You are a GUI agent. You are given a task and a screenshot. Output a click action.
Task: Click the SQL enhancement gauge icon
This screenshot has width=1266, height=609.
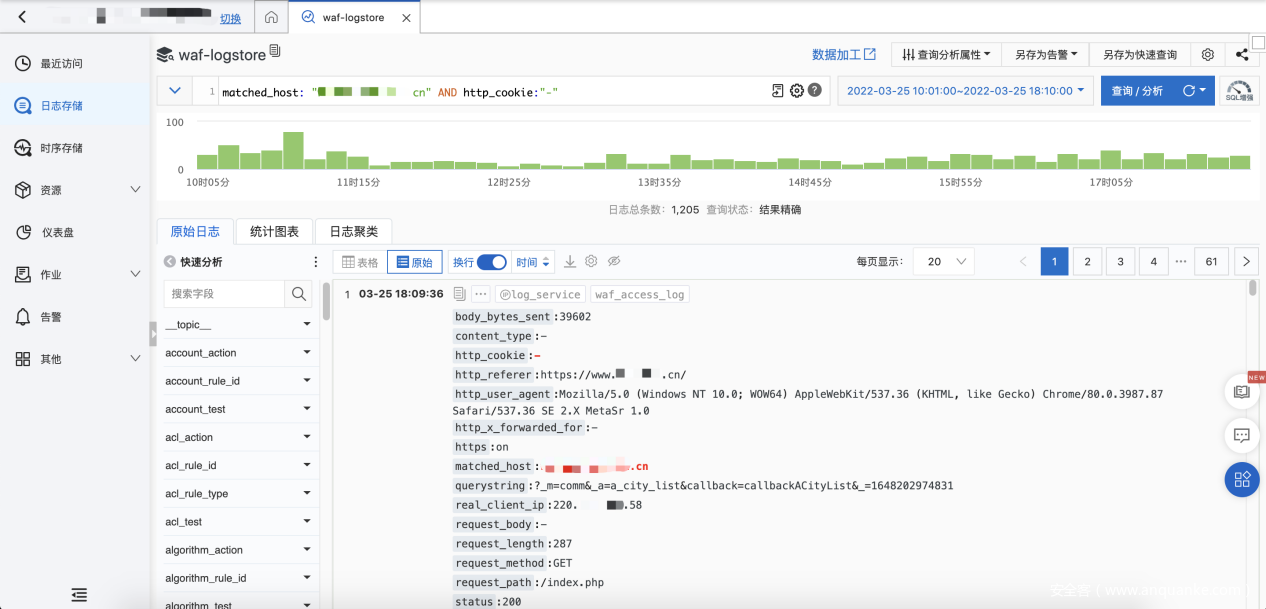coord(1240,91)
